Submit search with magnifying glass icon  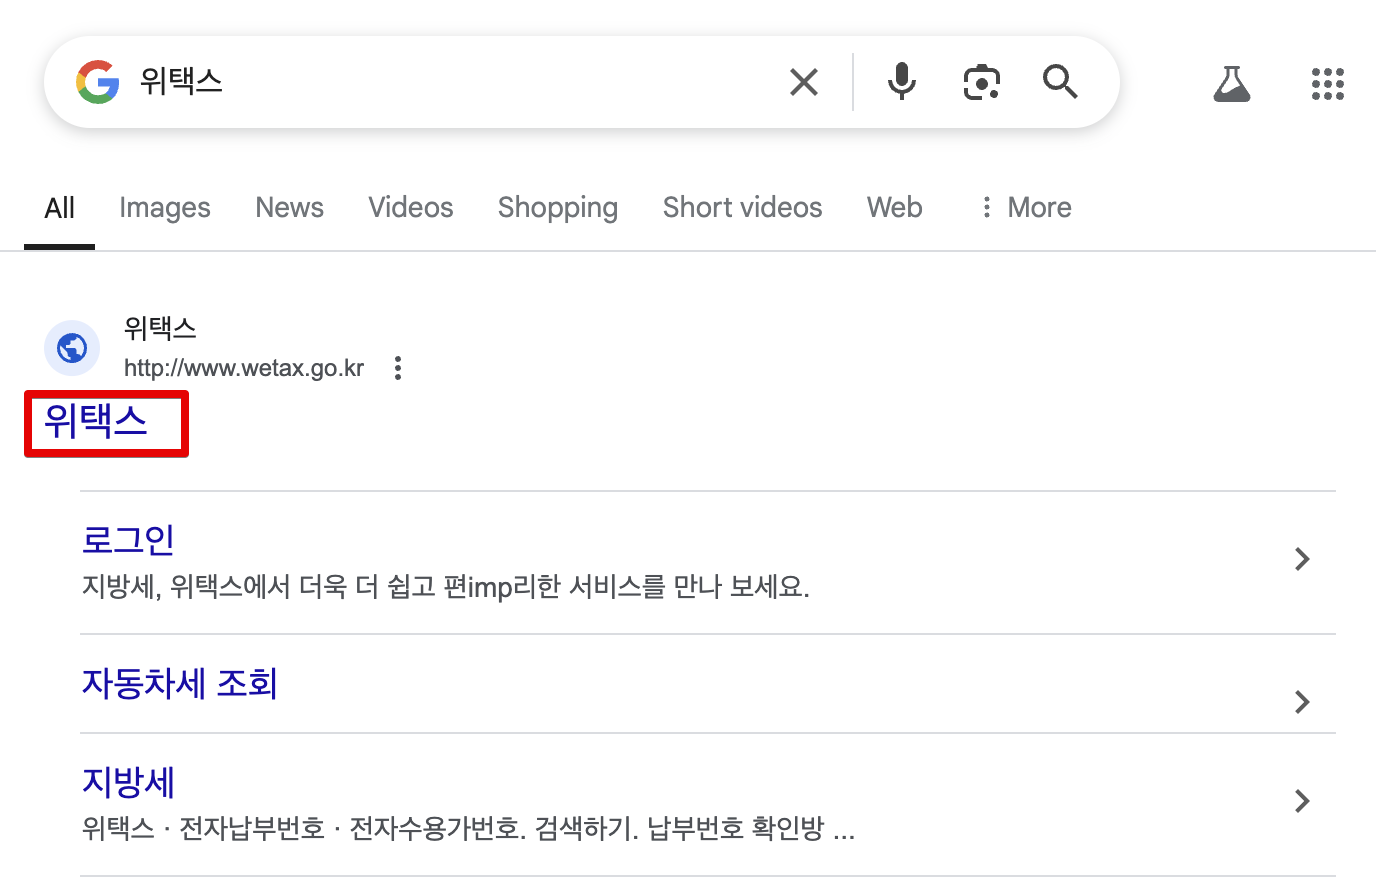click(1060, 81)
